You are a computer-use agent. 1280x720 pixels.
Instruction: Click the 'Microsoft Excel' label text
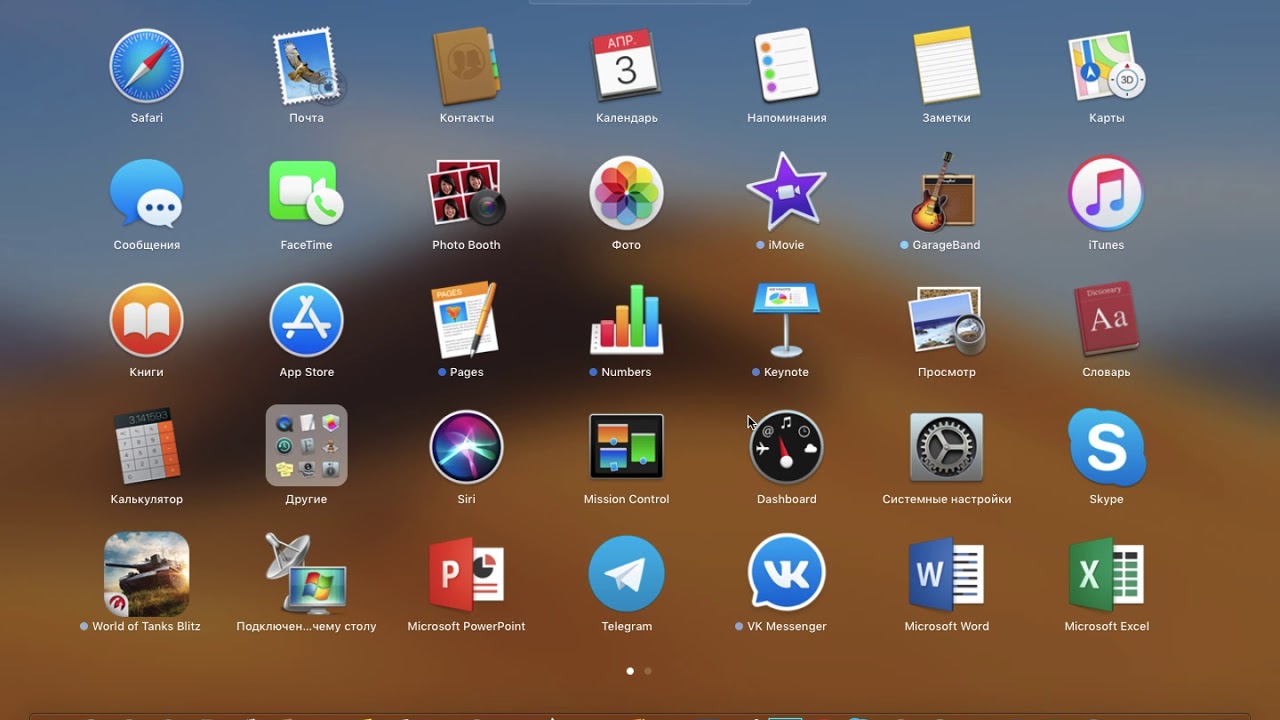click(1107, 626)
